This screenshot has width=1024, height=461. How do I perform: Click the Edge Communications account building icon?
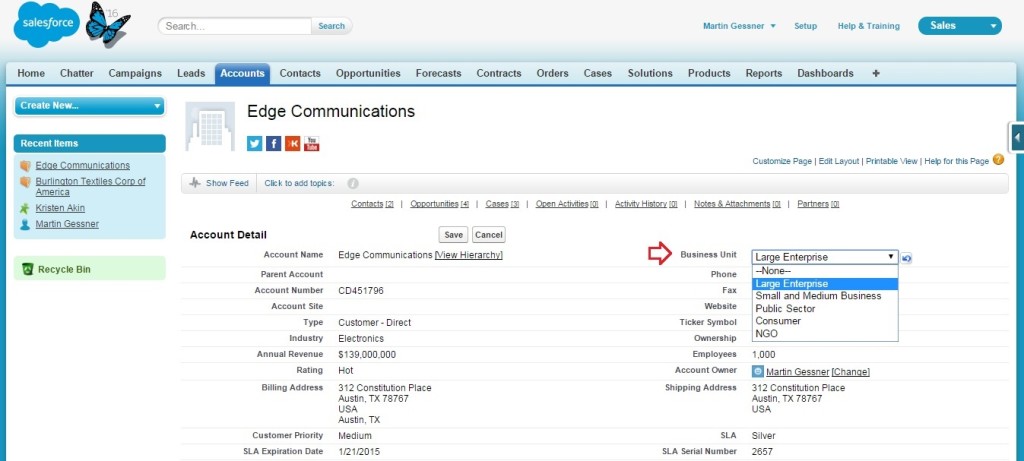210,126
